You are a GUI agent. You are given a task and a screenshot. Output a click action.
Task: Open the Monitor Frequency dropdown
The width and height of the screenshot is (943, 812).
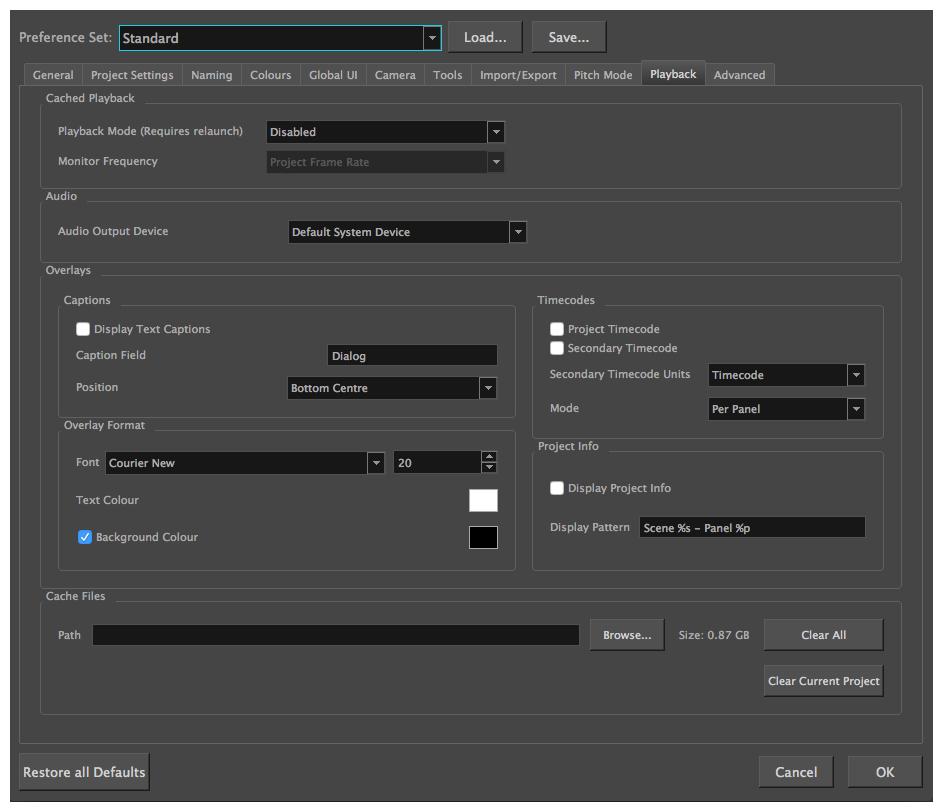point(385,162)
